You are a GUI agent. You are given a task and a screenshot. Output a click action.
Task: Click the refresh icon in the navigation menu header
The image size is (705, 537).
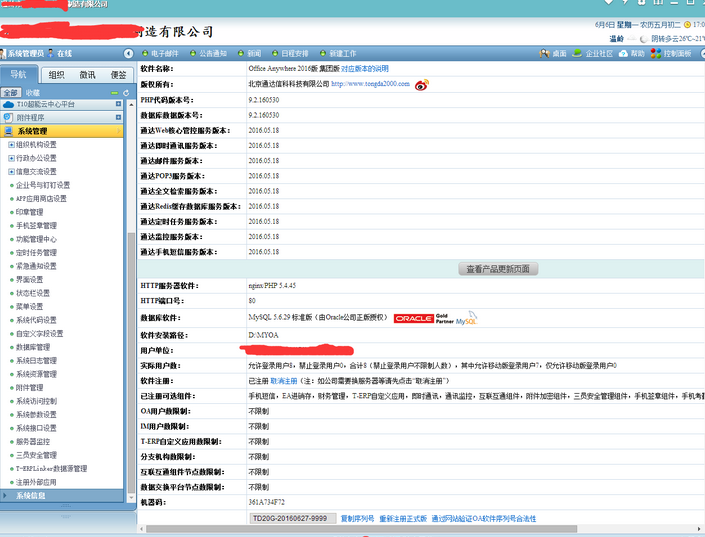click(126, 93)
